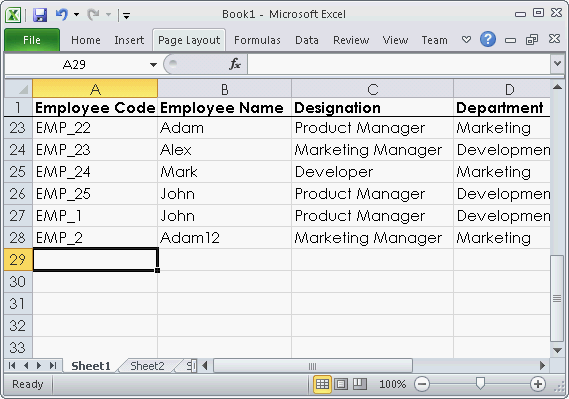Open the green File button
Screen dimensions: 569x399
point(32,40)
